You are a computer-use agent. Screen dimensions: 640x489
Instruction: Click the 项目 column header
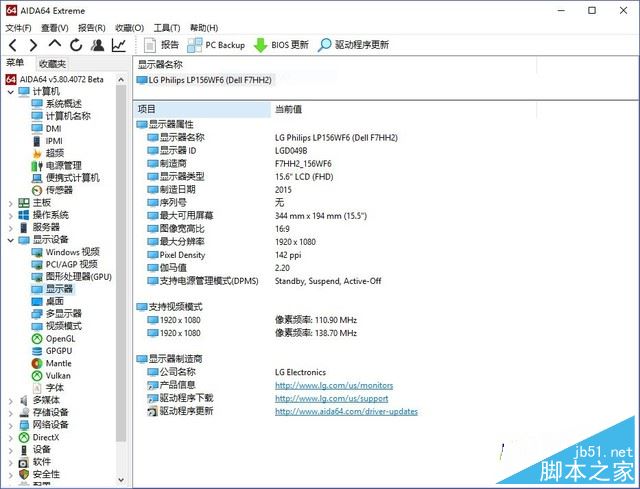tap(202, 109)
